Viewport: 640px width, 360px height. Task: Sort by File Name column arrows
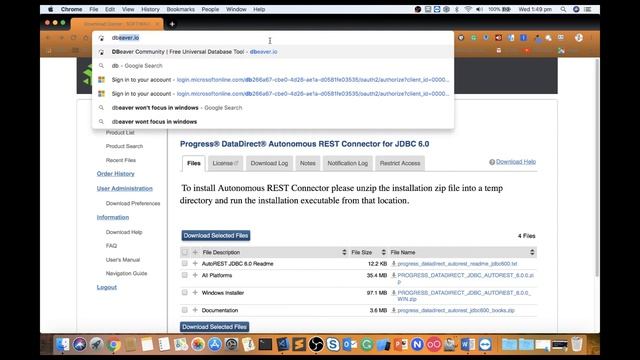click(x=532, y=252)
